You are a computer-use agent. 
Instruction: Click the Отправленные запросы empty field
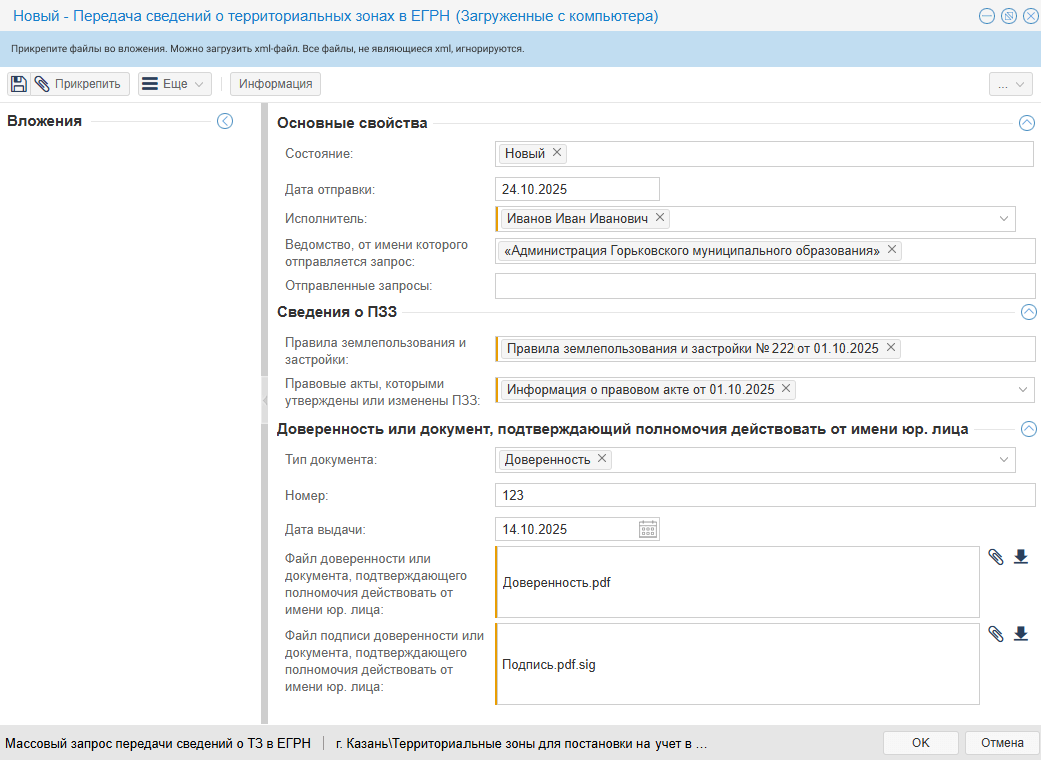click(765, 286)
